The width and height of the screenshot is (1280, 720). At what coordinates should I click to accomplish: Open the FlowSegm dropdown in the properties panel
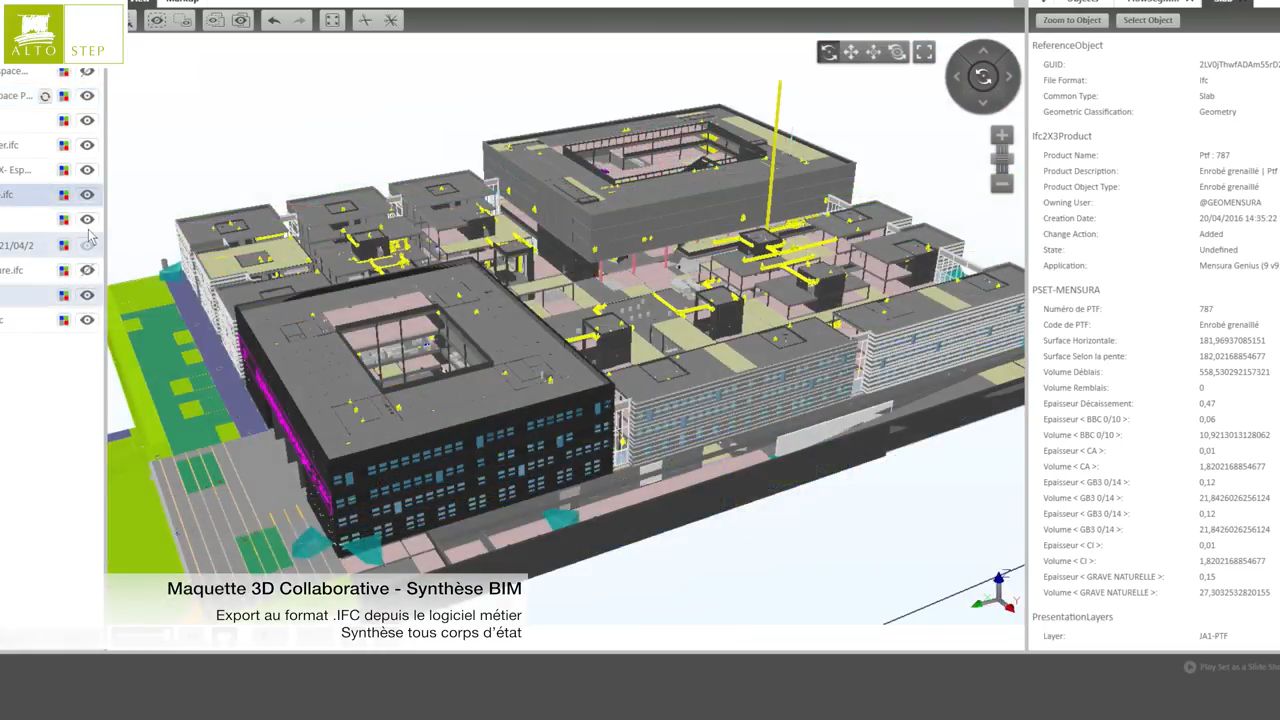click(x=1190, y=3)
